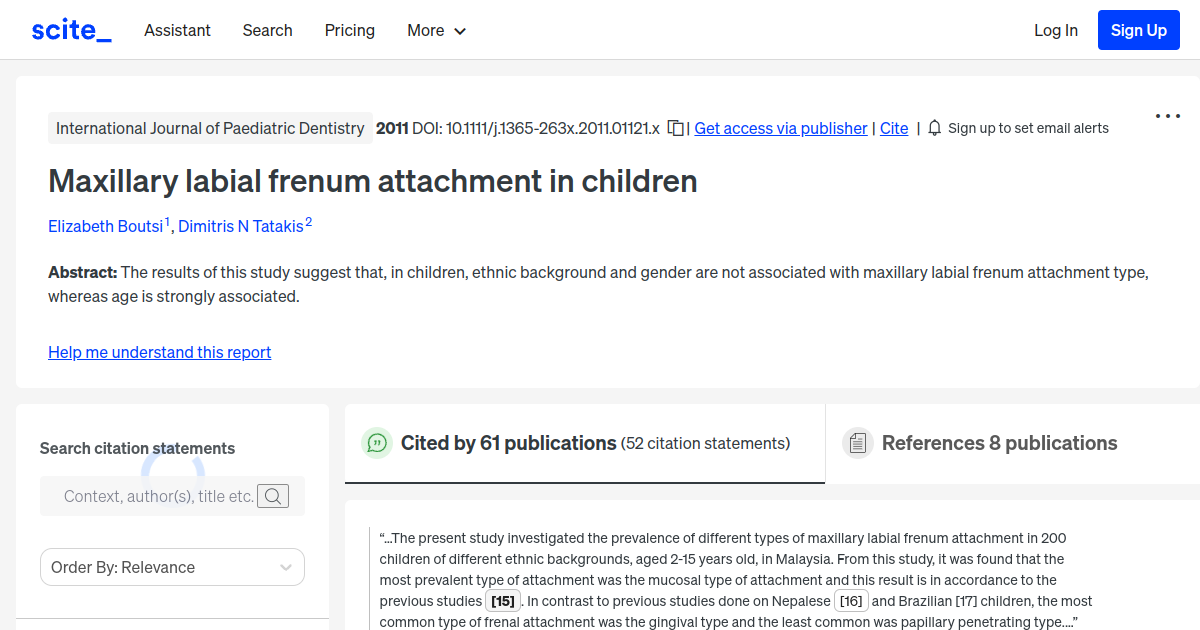Image resolution: width=1200 pixels, height=630 pixels.
Task: Expand the More navigation menu
Action: pyautogui.click(x=436, y=31)
